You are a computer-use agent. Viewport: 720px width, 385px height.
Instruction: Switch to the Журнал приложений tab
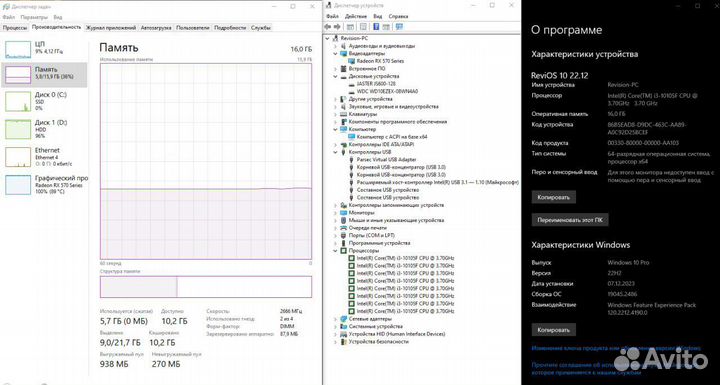(111, 28)
